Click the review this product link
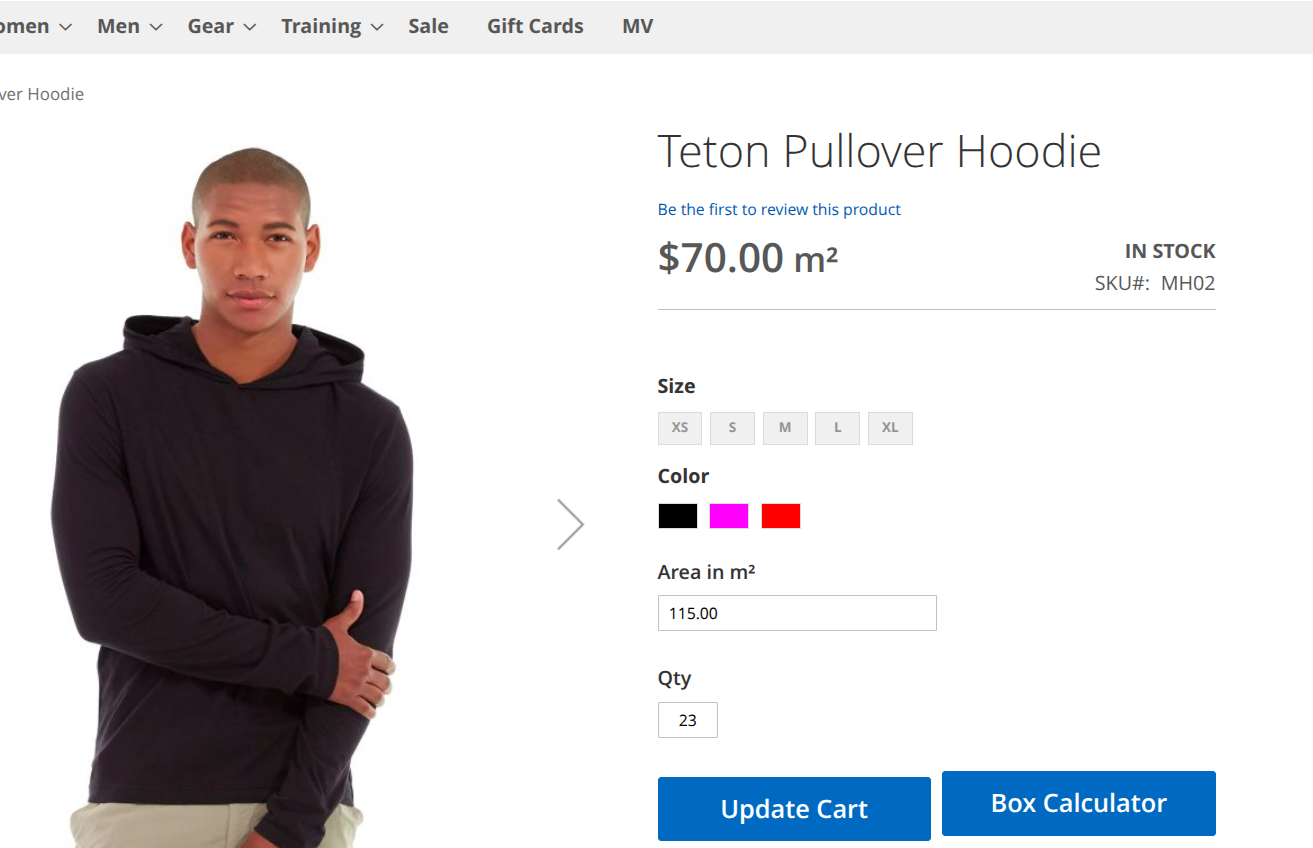The width and height of the screenshot is (1313, 848). tap(779, 209)
